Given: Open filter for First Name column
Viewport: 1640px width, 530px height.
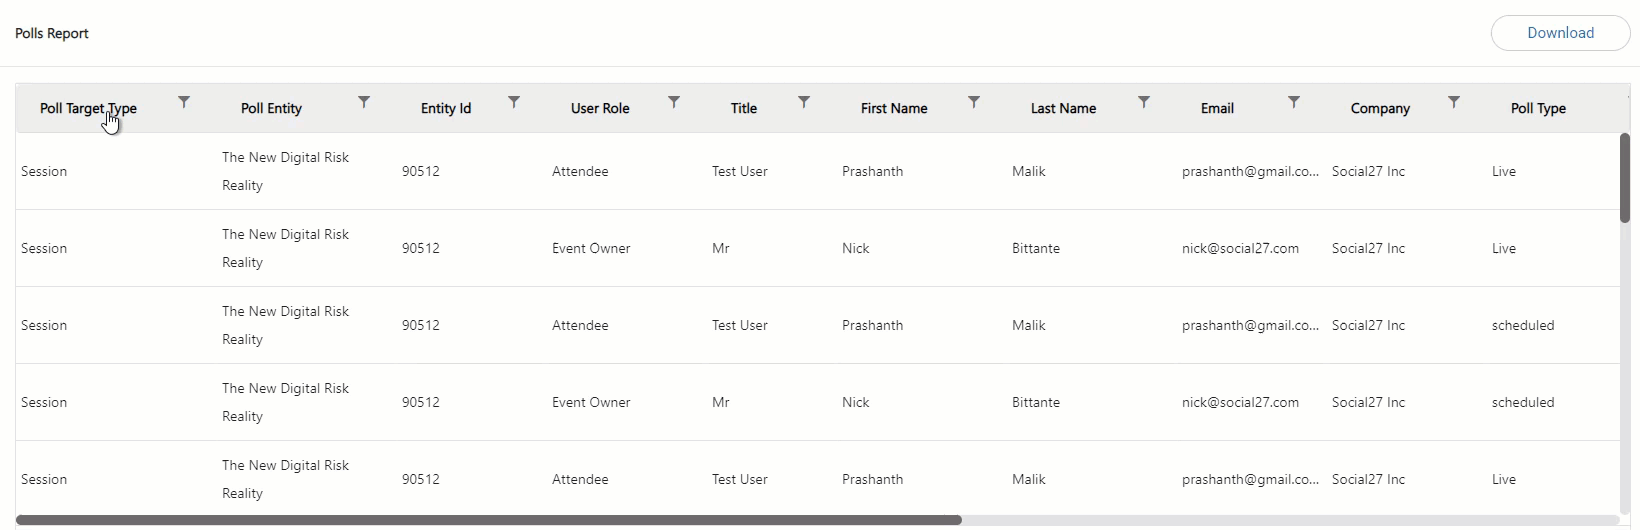Looking at the screenshot, I should (974, 102).
